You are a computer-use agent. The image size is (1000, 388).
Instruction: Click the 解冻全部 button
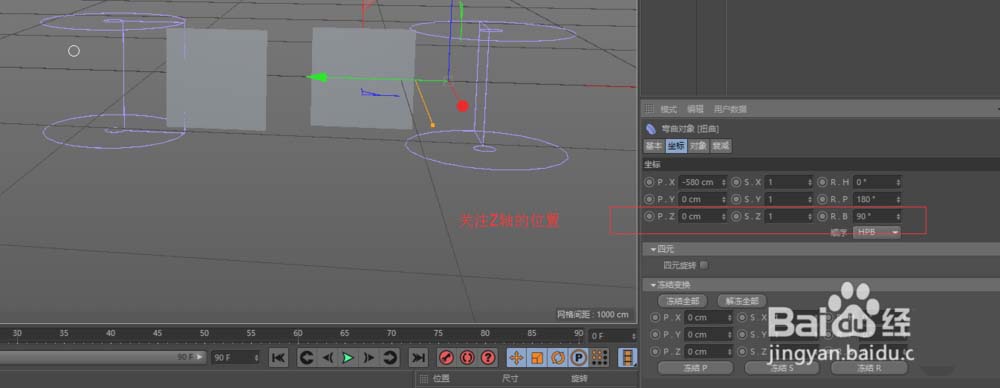point(741,301)
